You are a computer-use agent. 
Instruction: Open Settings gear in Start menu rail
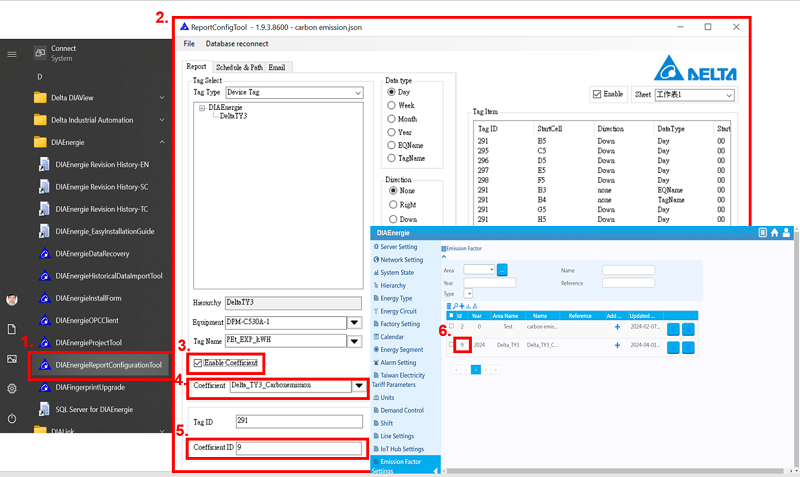(x=12, y=389)
